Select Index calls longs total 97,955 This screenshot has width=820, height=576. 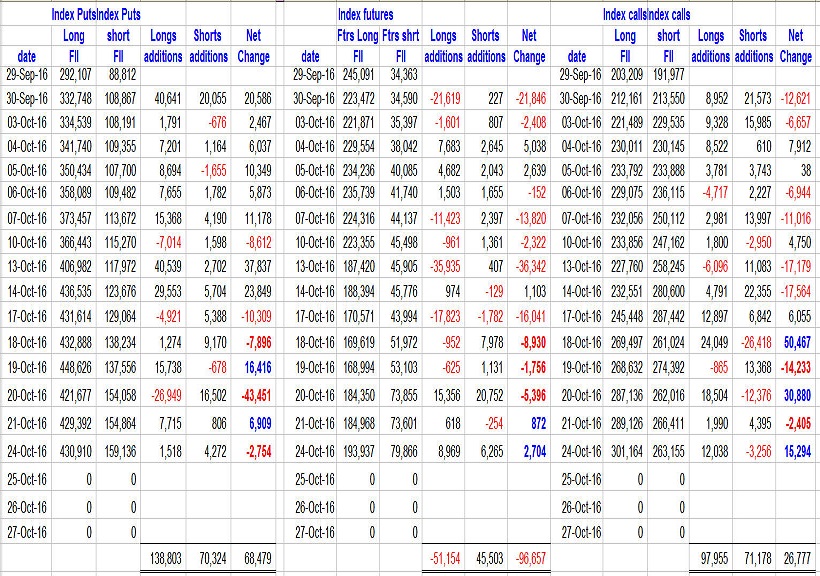coord(710,559)
